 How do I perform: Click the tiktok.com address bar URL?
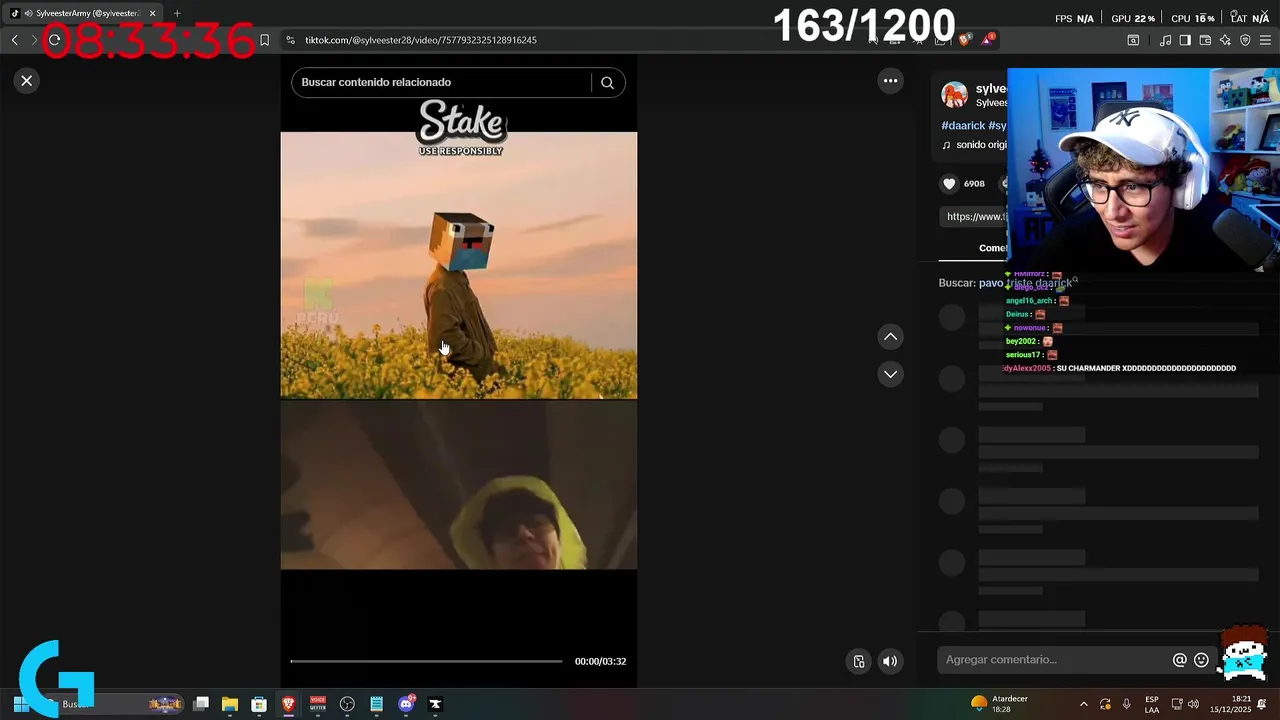tap(420, 40)
